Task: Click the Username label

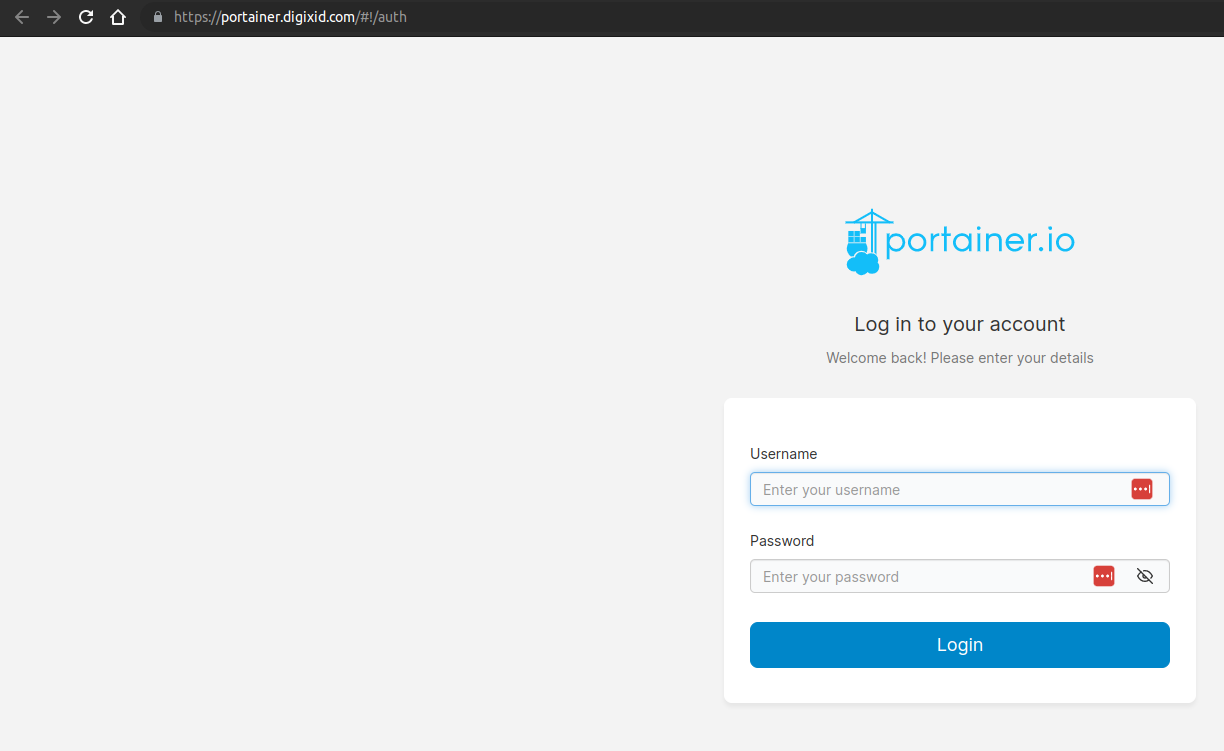Action: tap(784, 454)
